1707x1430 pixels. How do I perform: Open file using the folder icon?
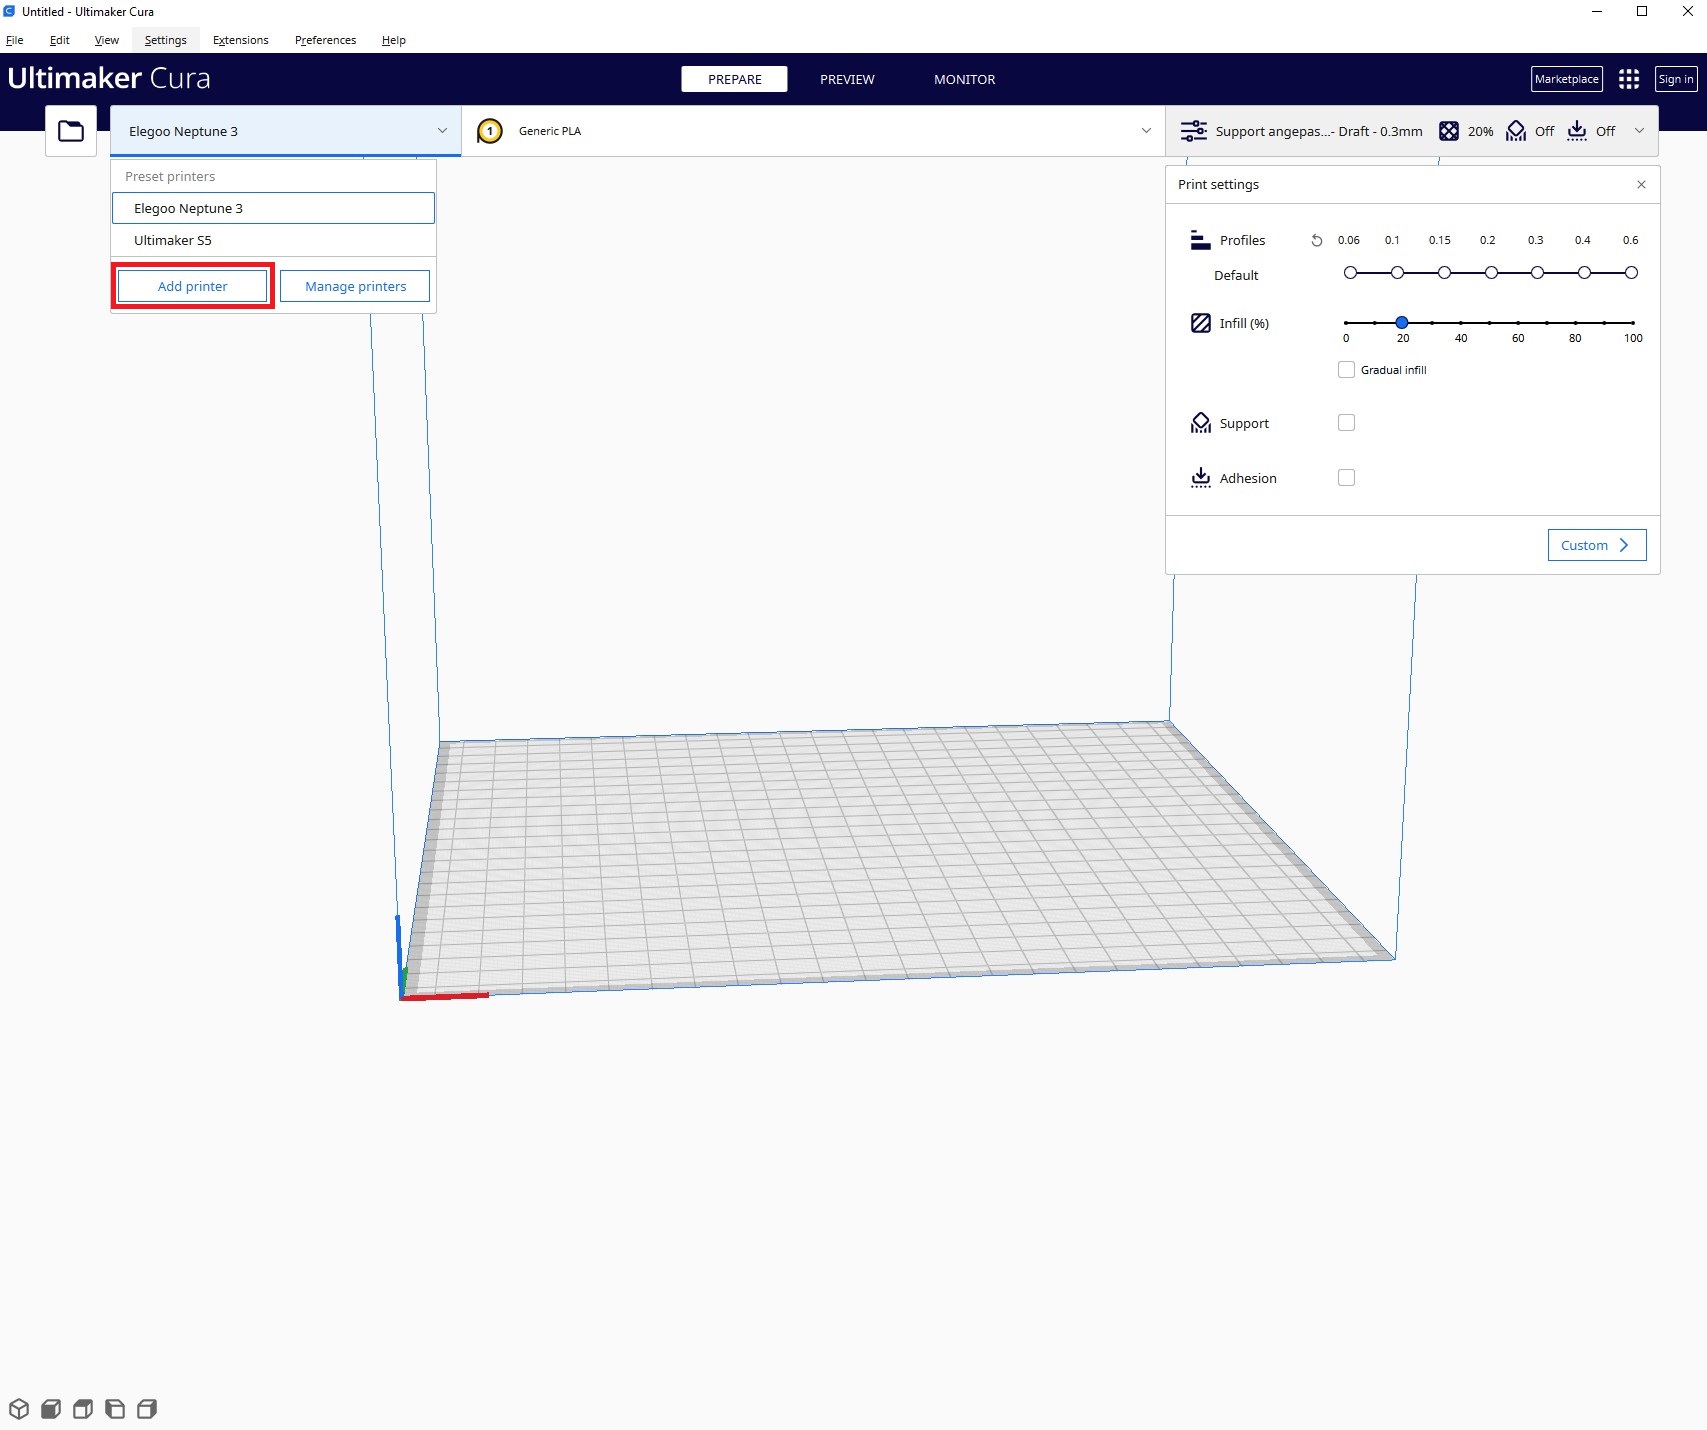pyautogui.click(x=71, y=131)
